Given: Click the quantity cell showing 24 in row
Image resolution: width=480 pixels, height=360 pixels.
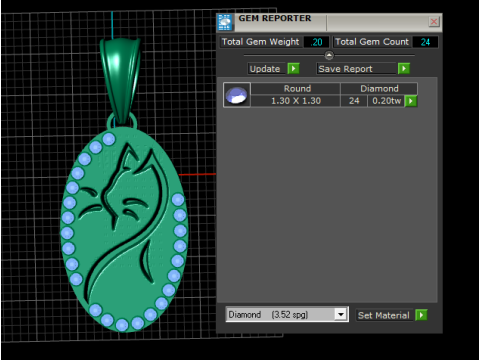Looking at the screenshot, I should (x=354, y=101).
